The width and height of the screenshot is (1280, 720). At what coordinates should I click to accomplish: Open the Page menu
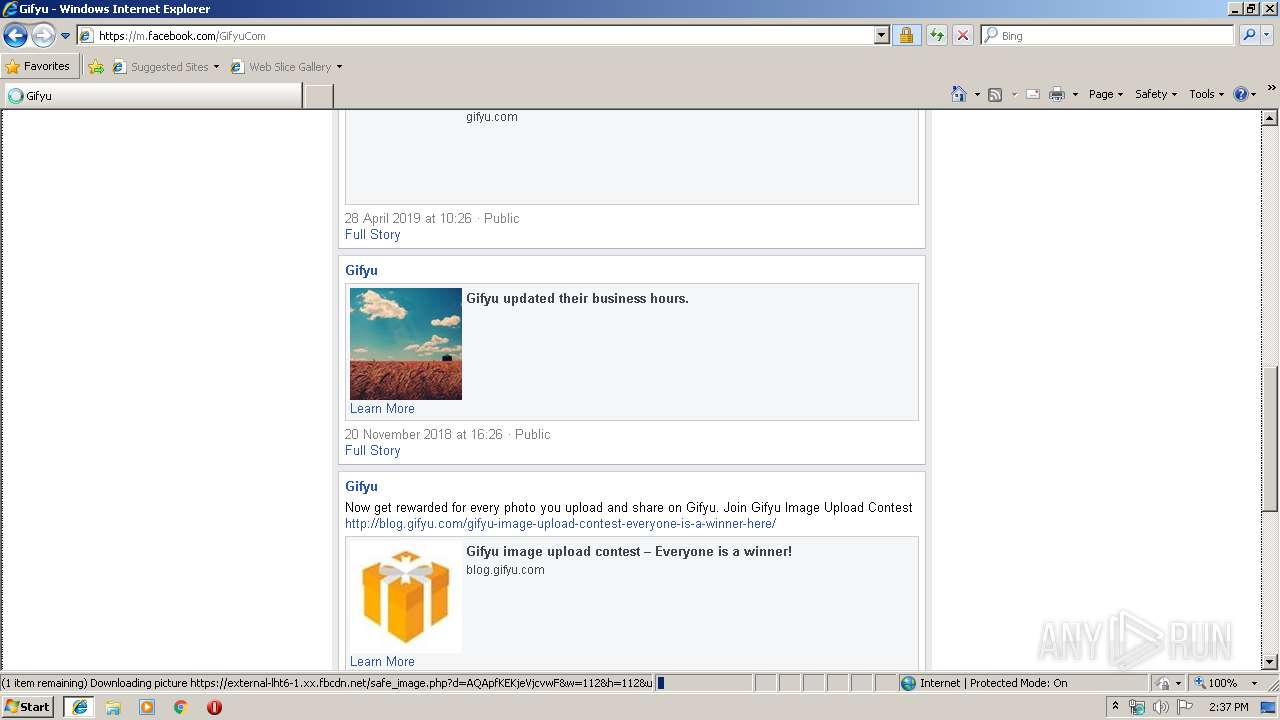point(1105,94)
